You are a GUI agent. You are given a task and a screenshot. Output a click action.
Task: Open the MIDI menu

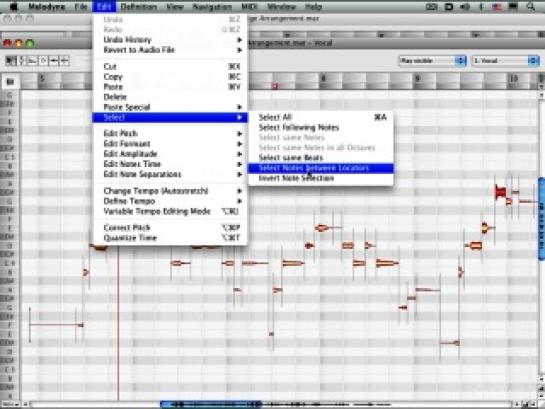(249, 7)
